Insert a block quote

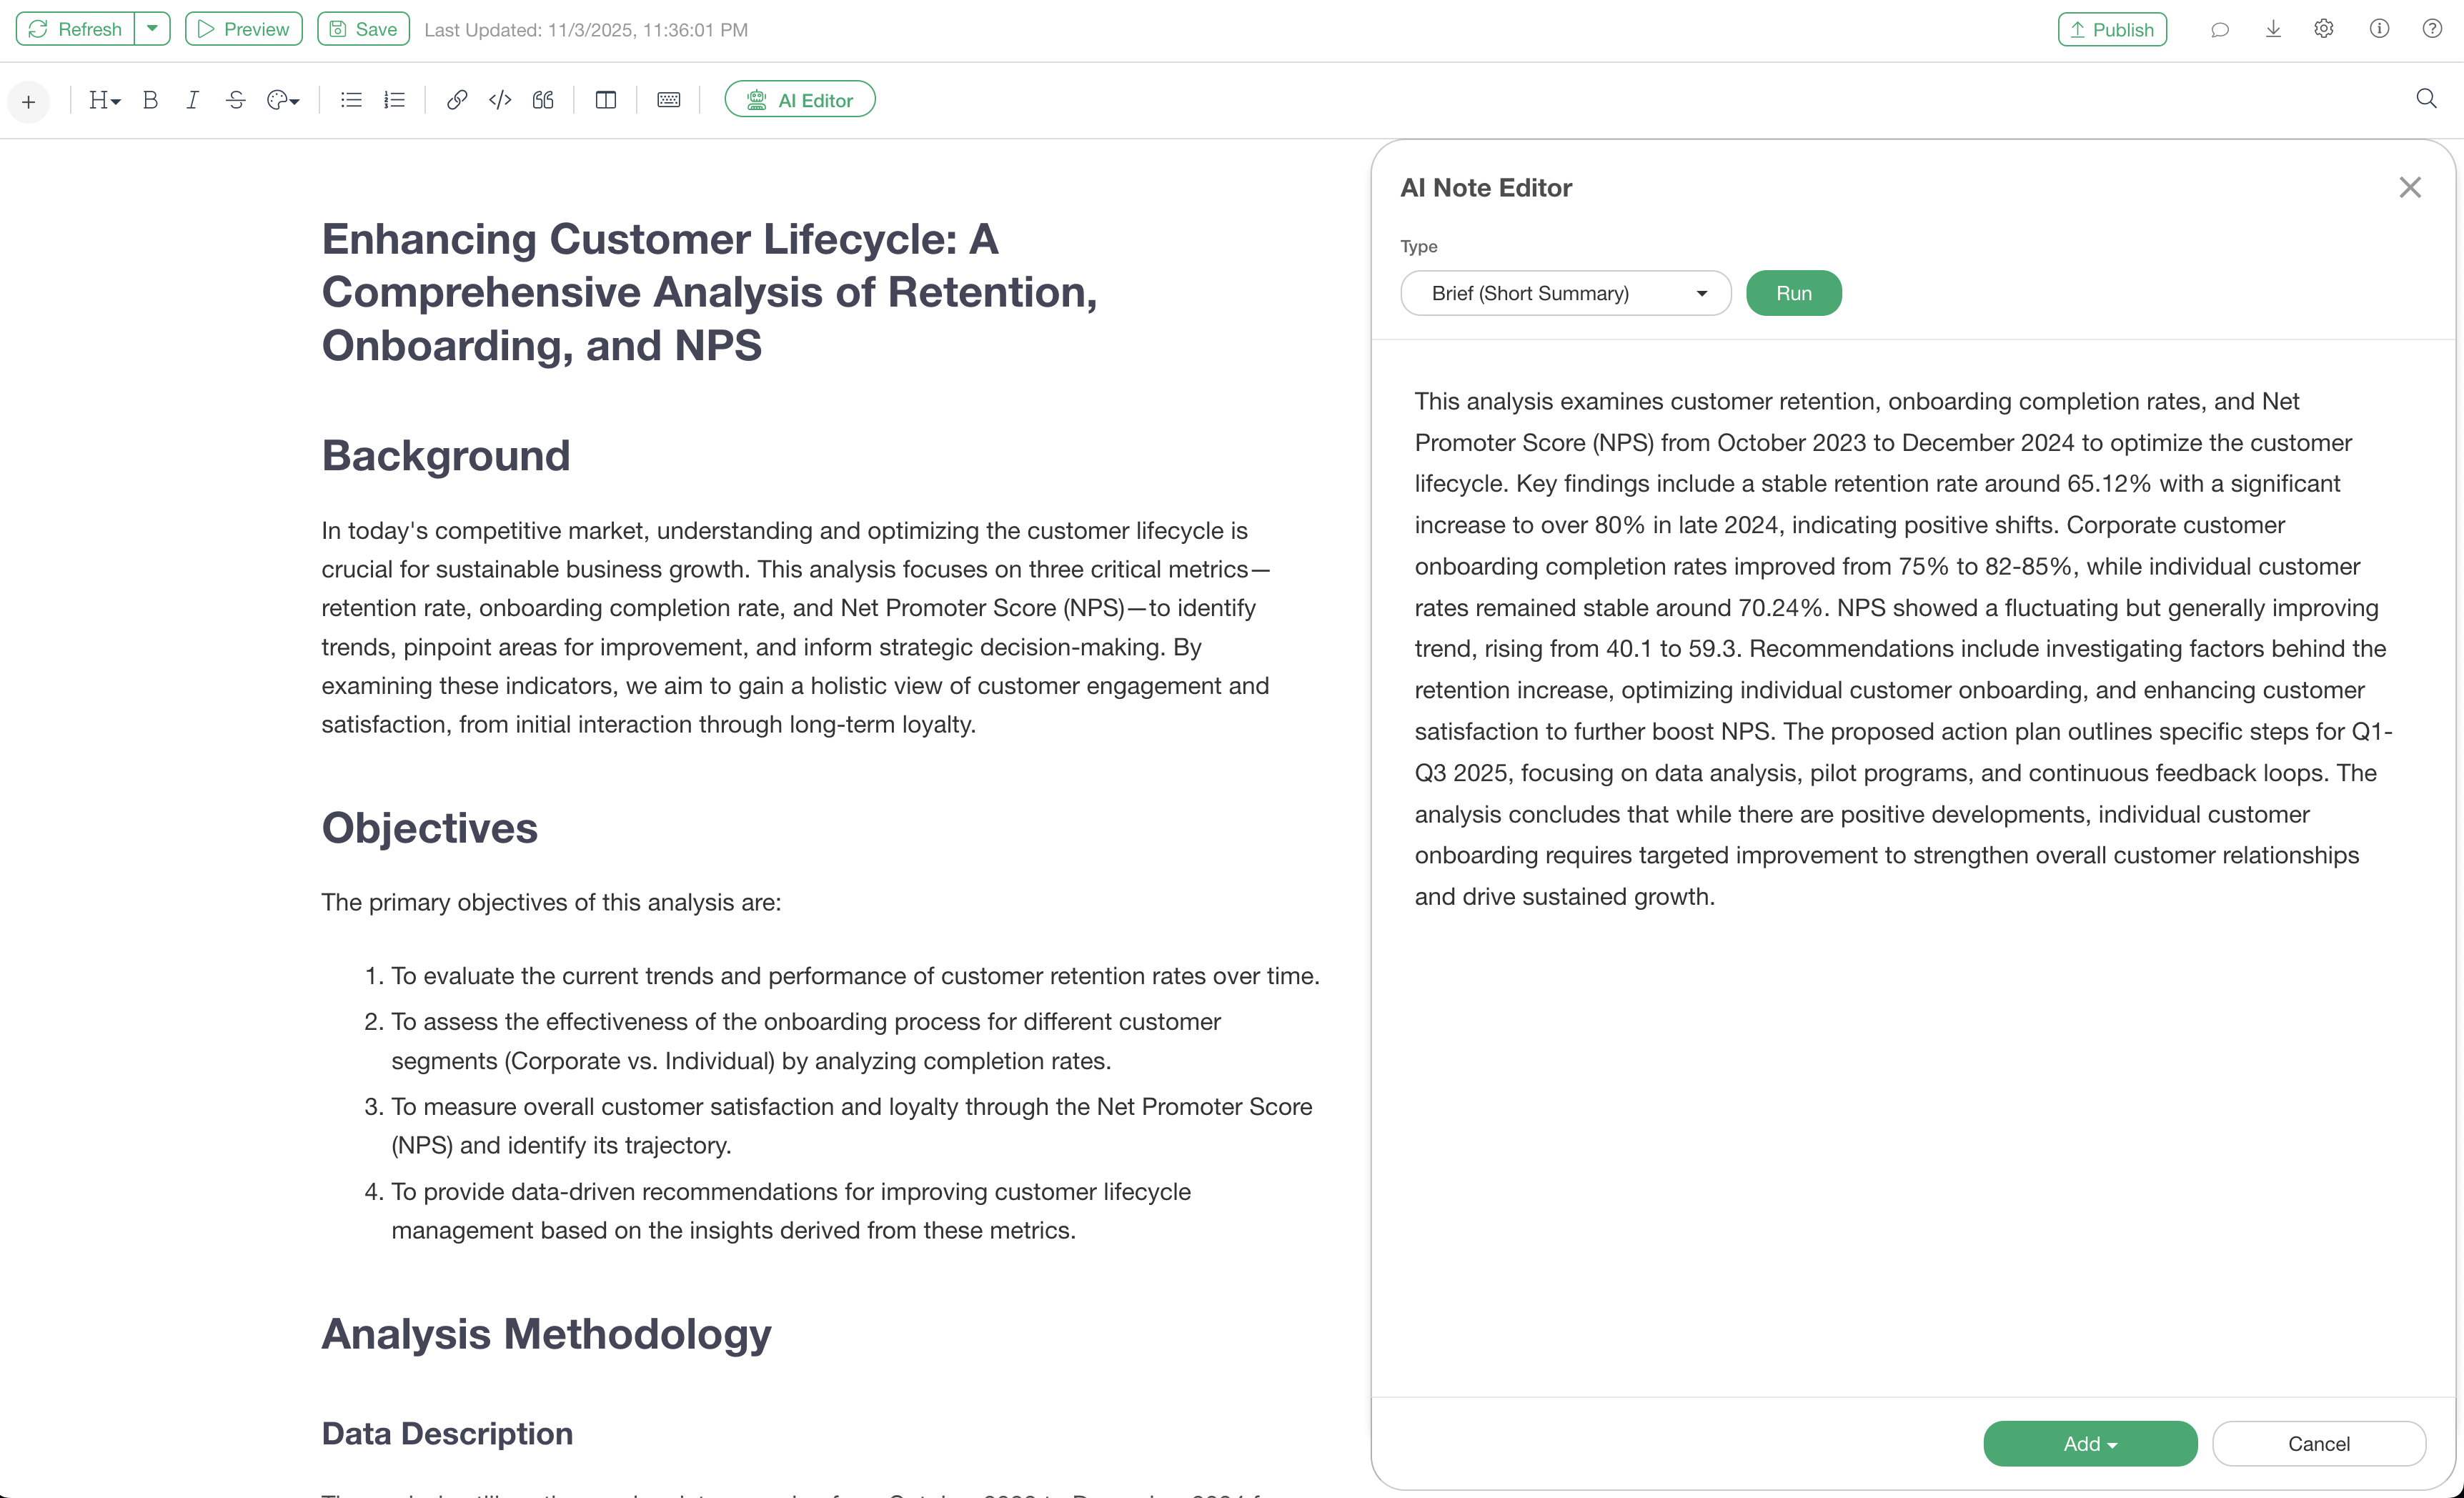tap(543, 100)
